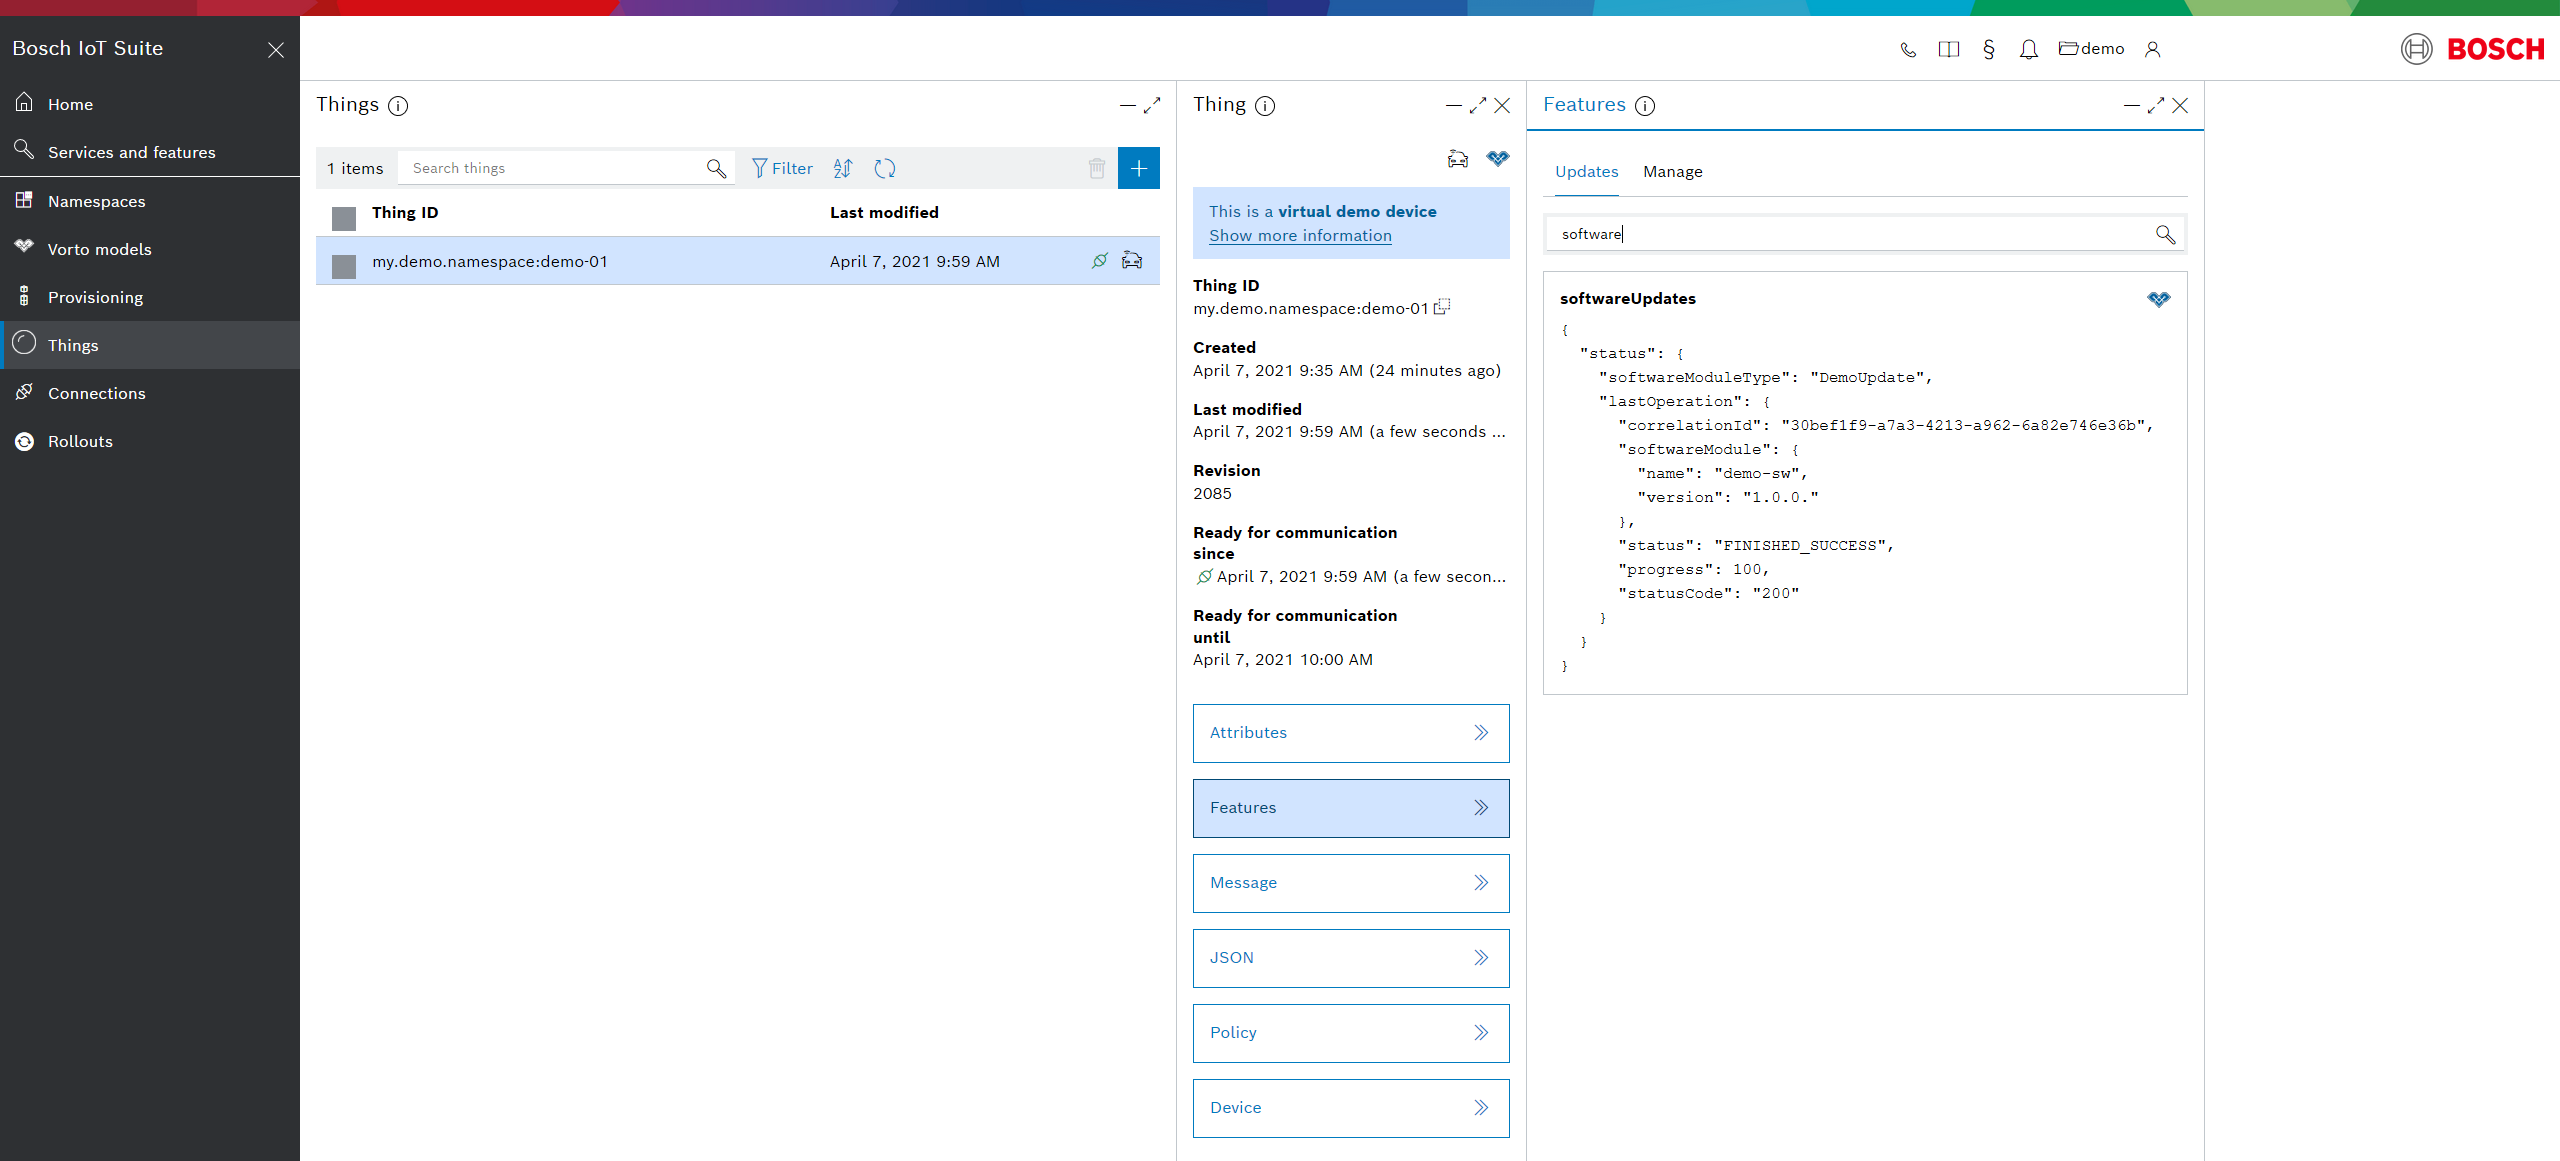
Task: Open Vorto models in sidebar
Action: tap(150, 249)
